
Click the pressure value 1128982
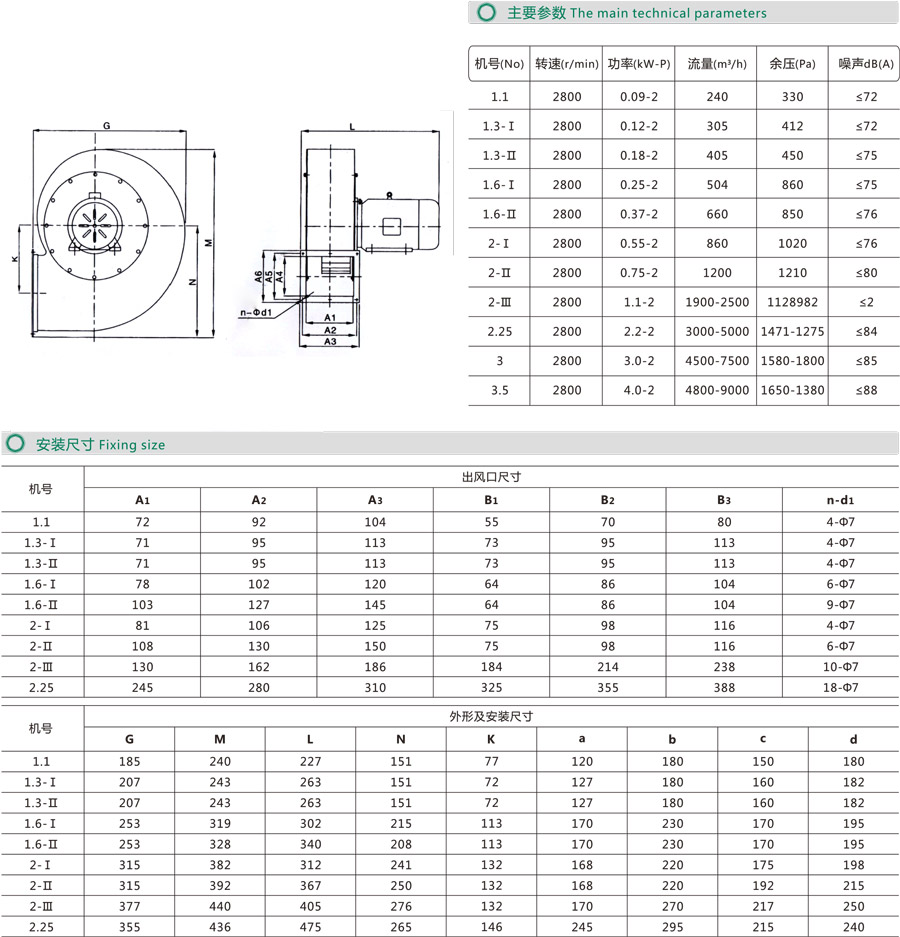pyautogui.click(x=792, y=302)
